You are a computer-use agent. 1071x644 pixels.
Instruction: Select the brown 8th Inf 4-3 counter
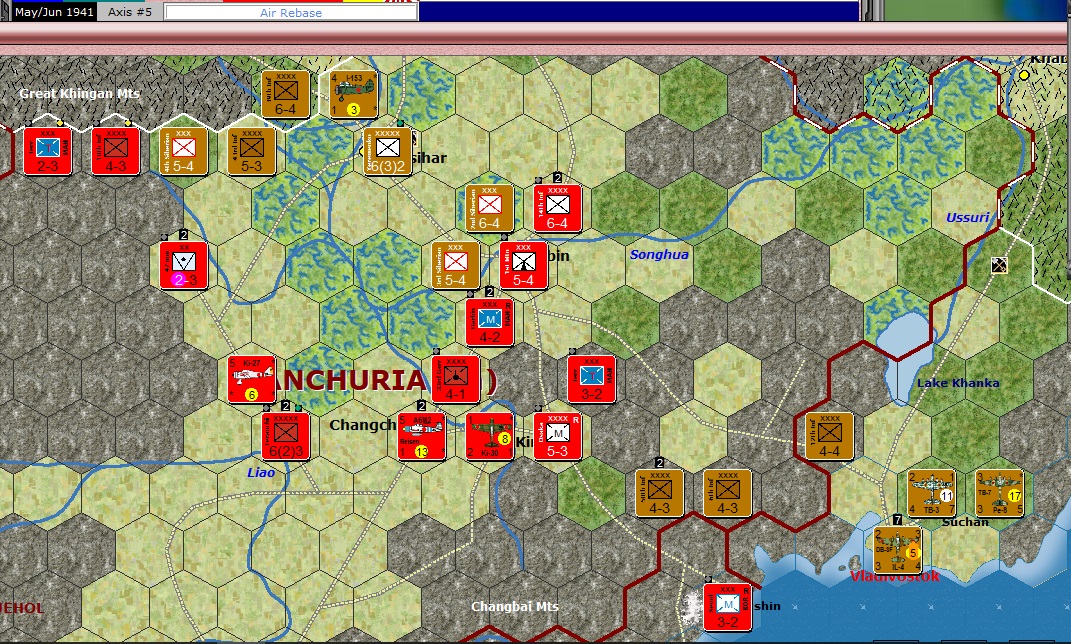click(727, 493)
